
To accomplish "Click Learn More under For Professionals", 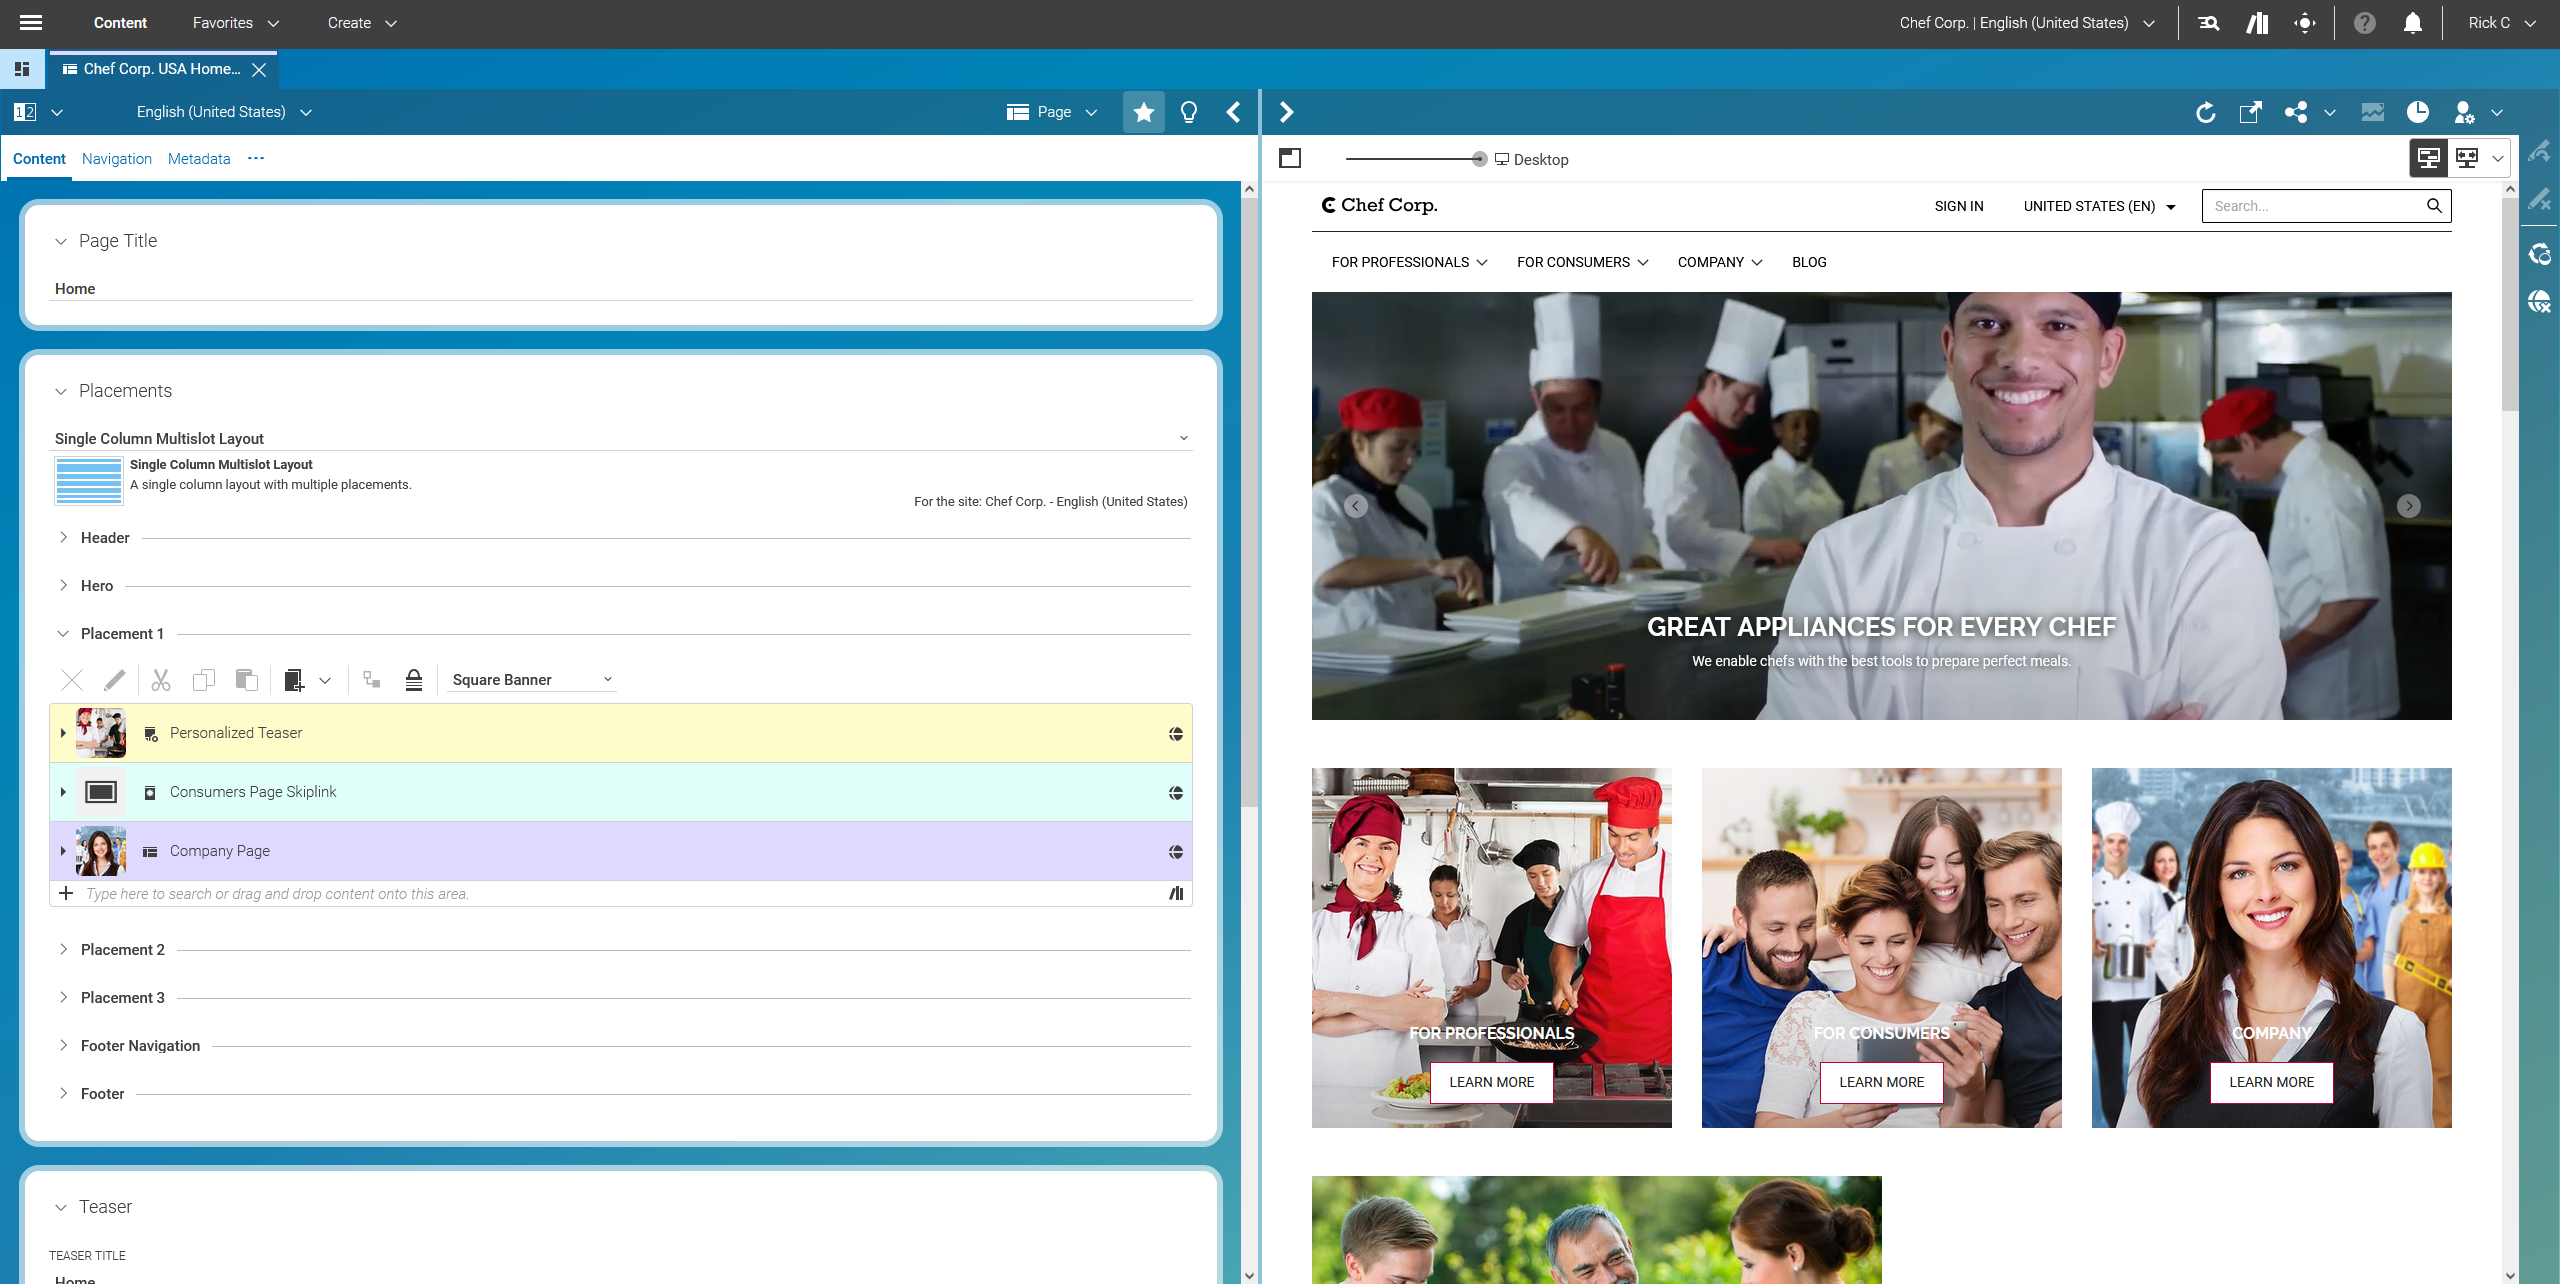I will [x=1491, y=1082].
